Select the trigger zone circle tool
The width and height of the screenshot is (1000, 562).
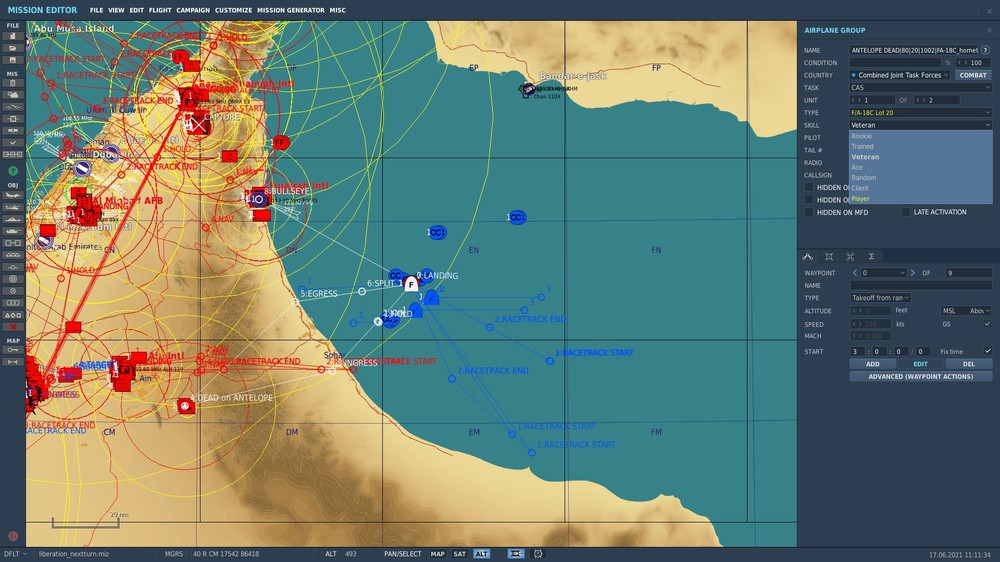pos(13,279)
